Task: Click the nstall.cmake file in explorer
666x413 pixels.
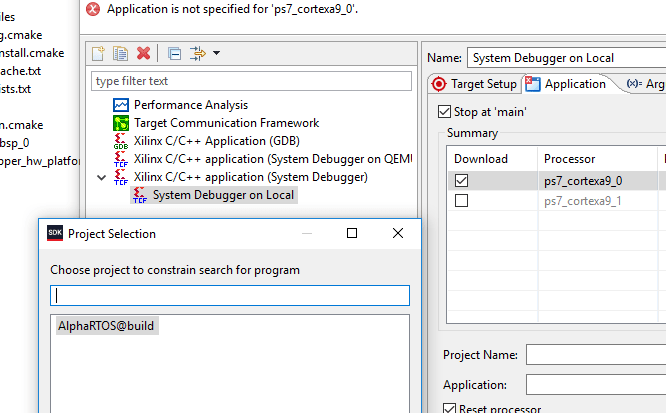Action: [x=32, y=53]
